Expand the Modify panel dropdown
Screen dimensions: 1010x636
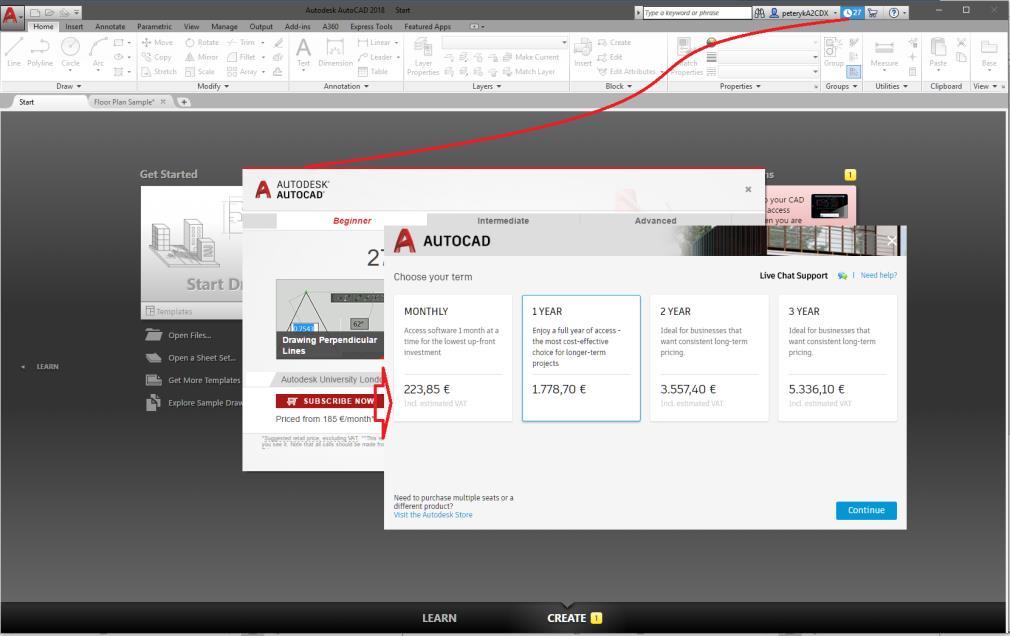(x=213, y=86)
